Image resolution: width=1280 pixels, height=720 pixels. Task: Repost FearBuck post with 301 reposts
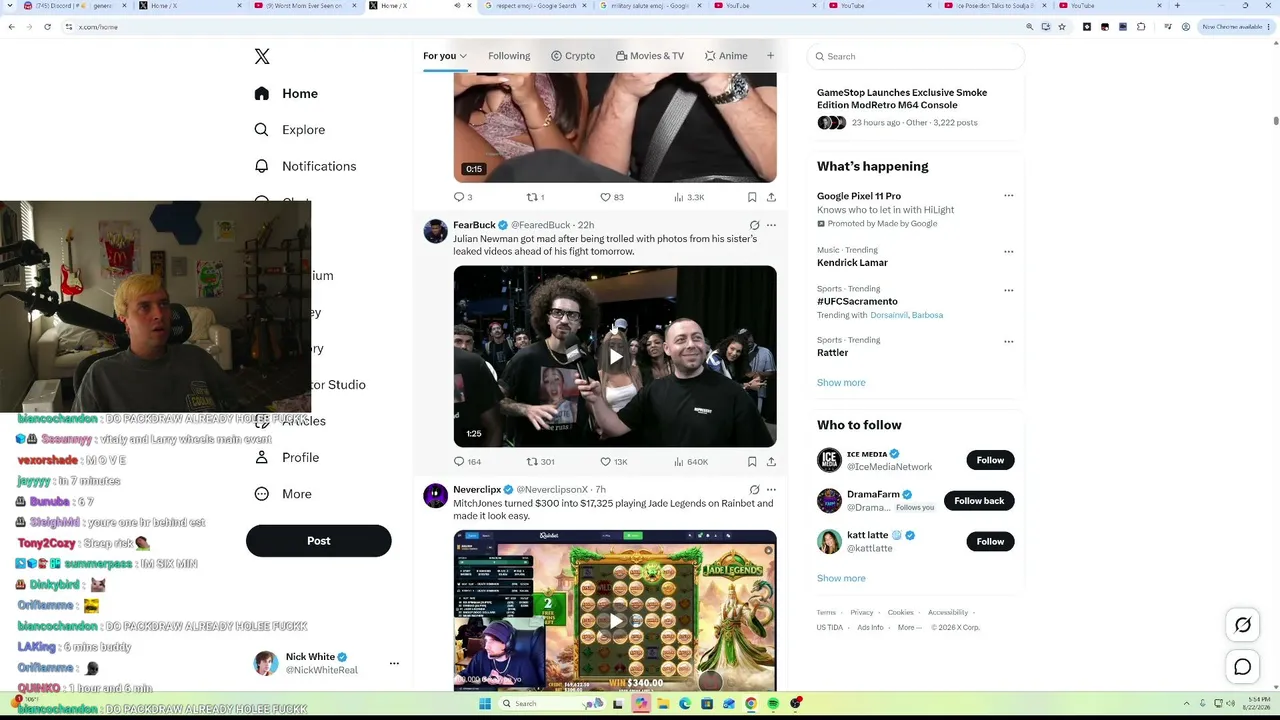point(540,461)
